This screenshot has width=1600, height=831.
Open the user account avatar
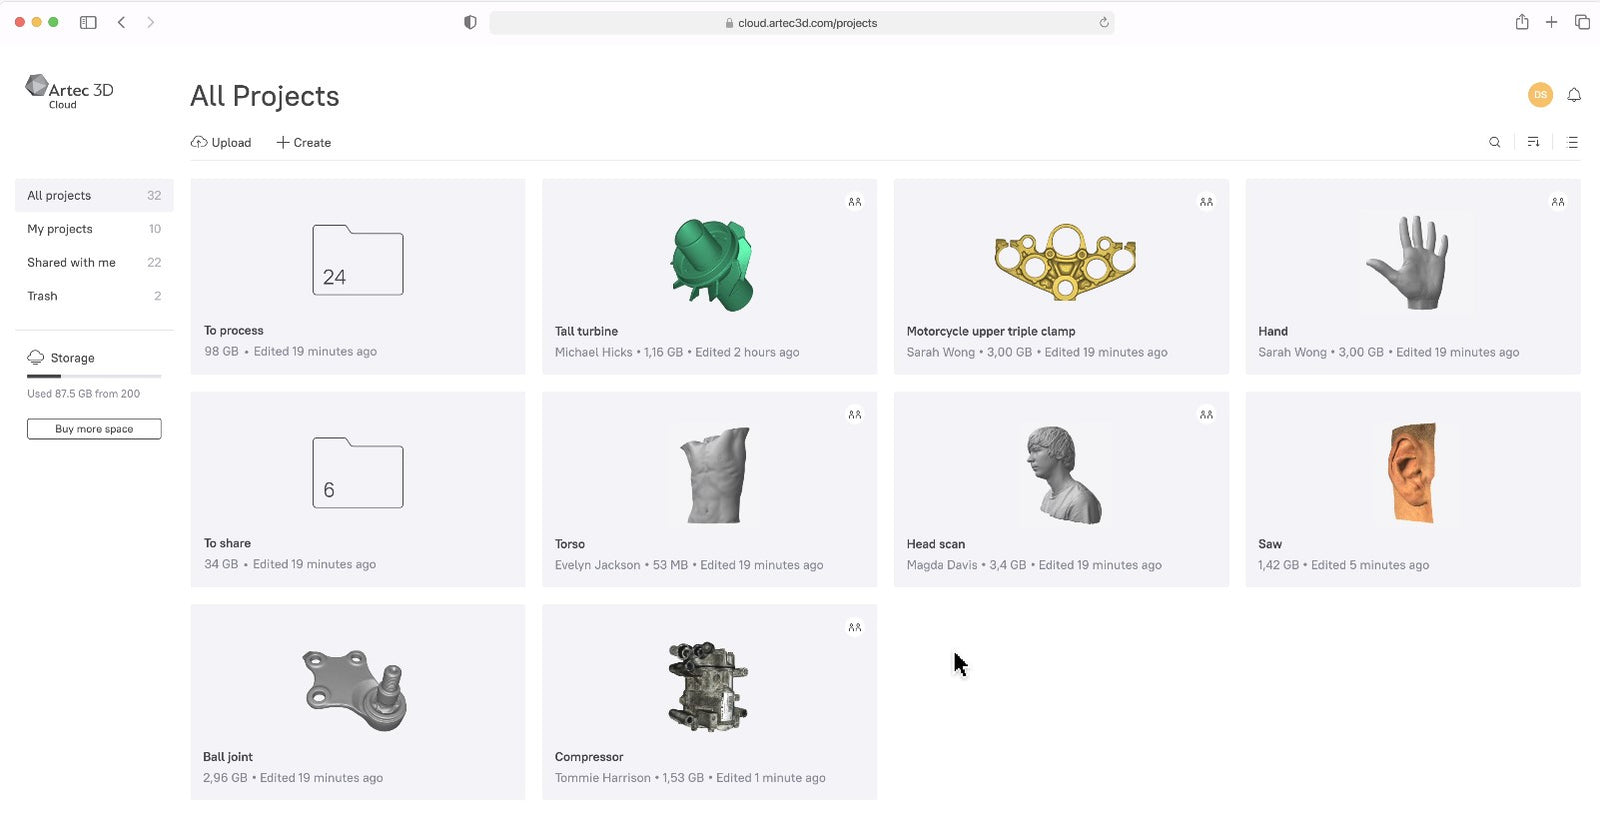1540,95
